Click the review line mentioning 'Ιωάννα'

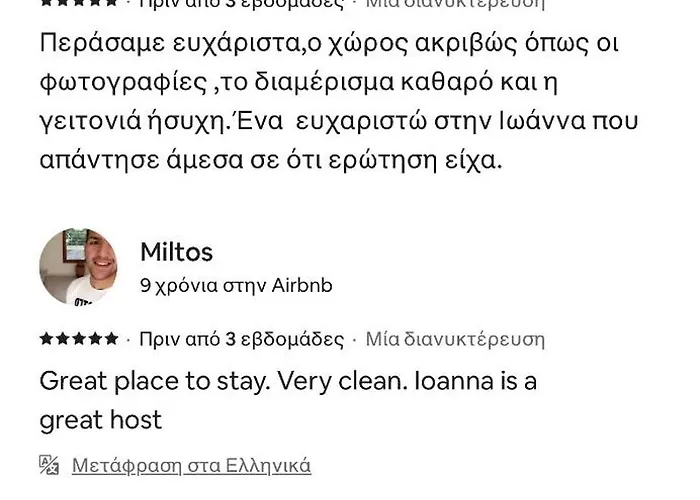pyautogui.click(x=339, y=121)
